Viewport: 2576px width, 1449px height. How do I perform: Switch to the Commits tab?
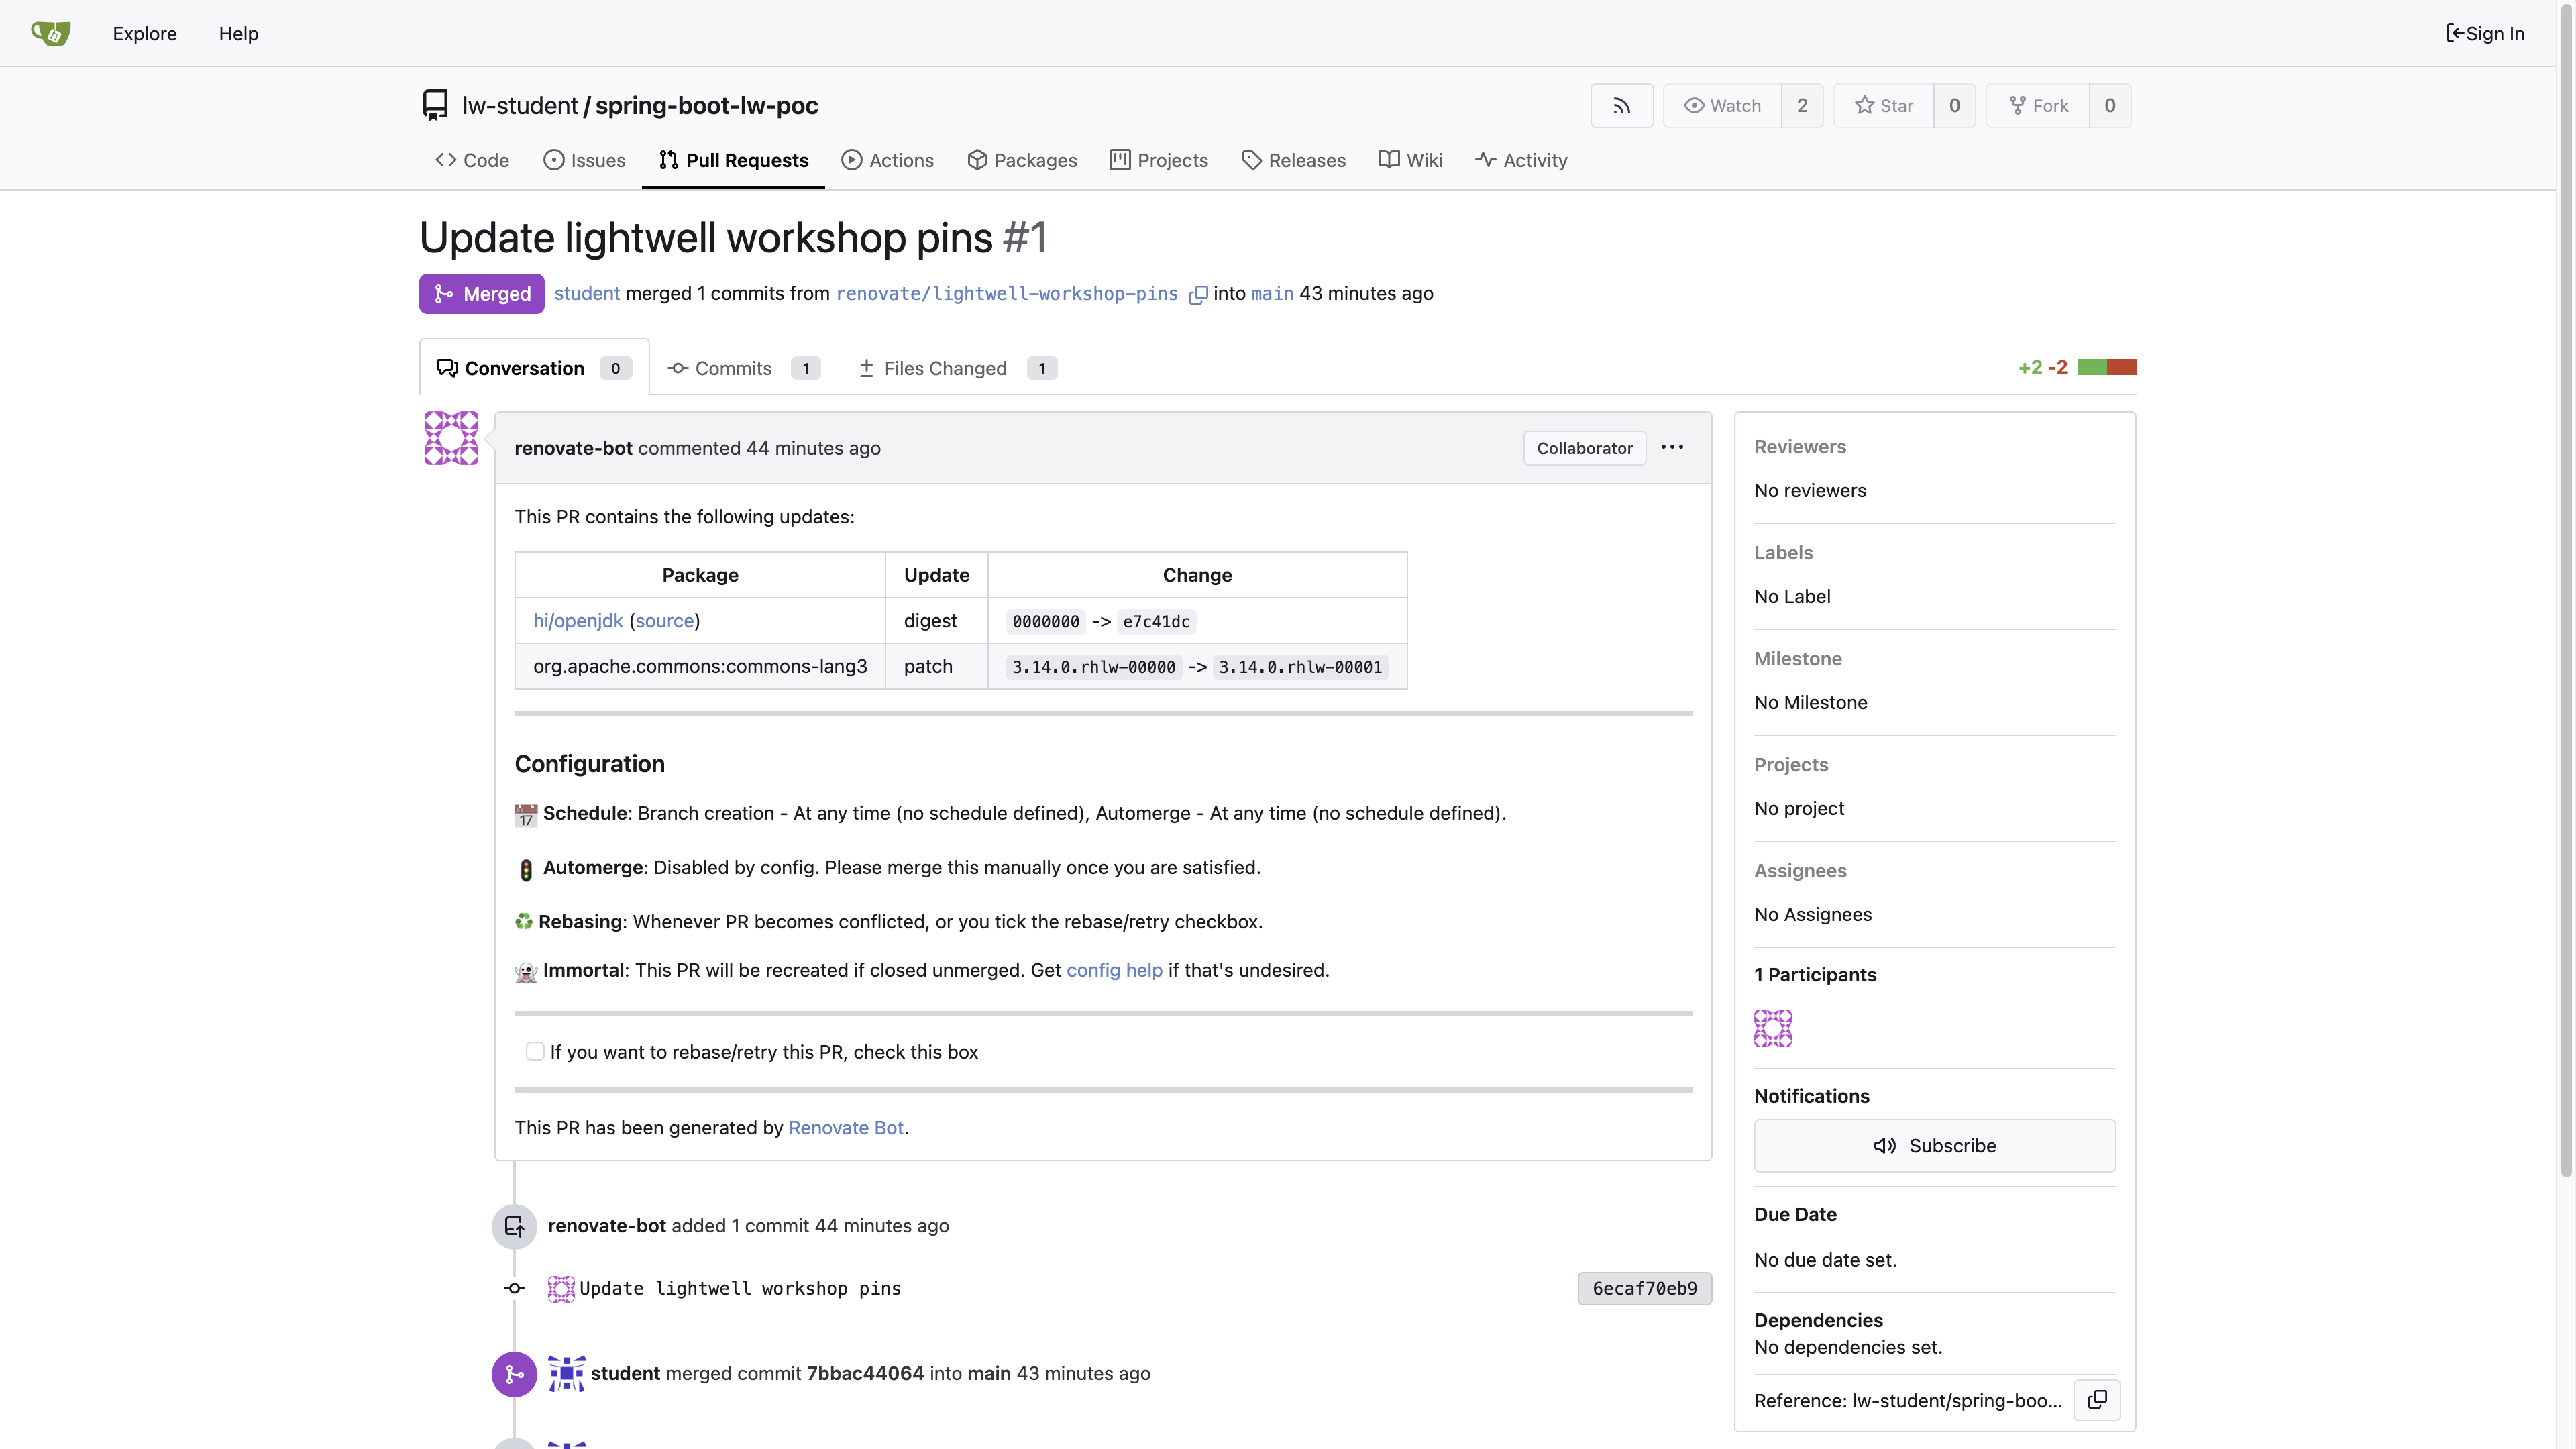[x=743, y=368]
